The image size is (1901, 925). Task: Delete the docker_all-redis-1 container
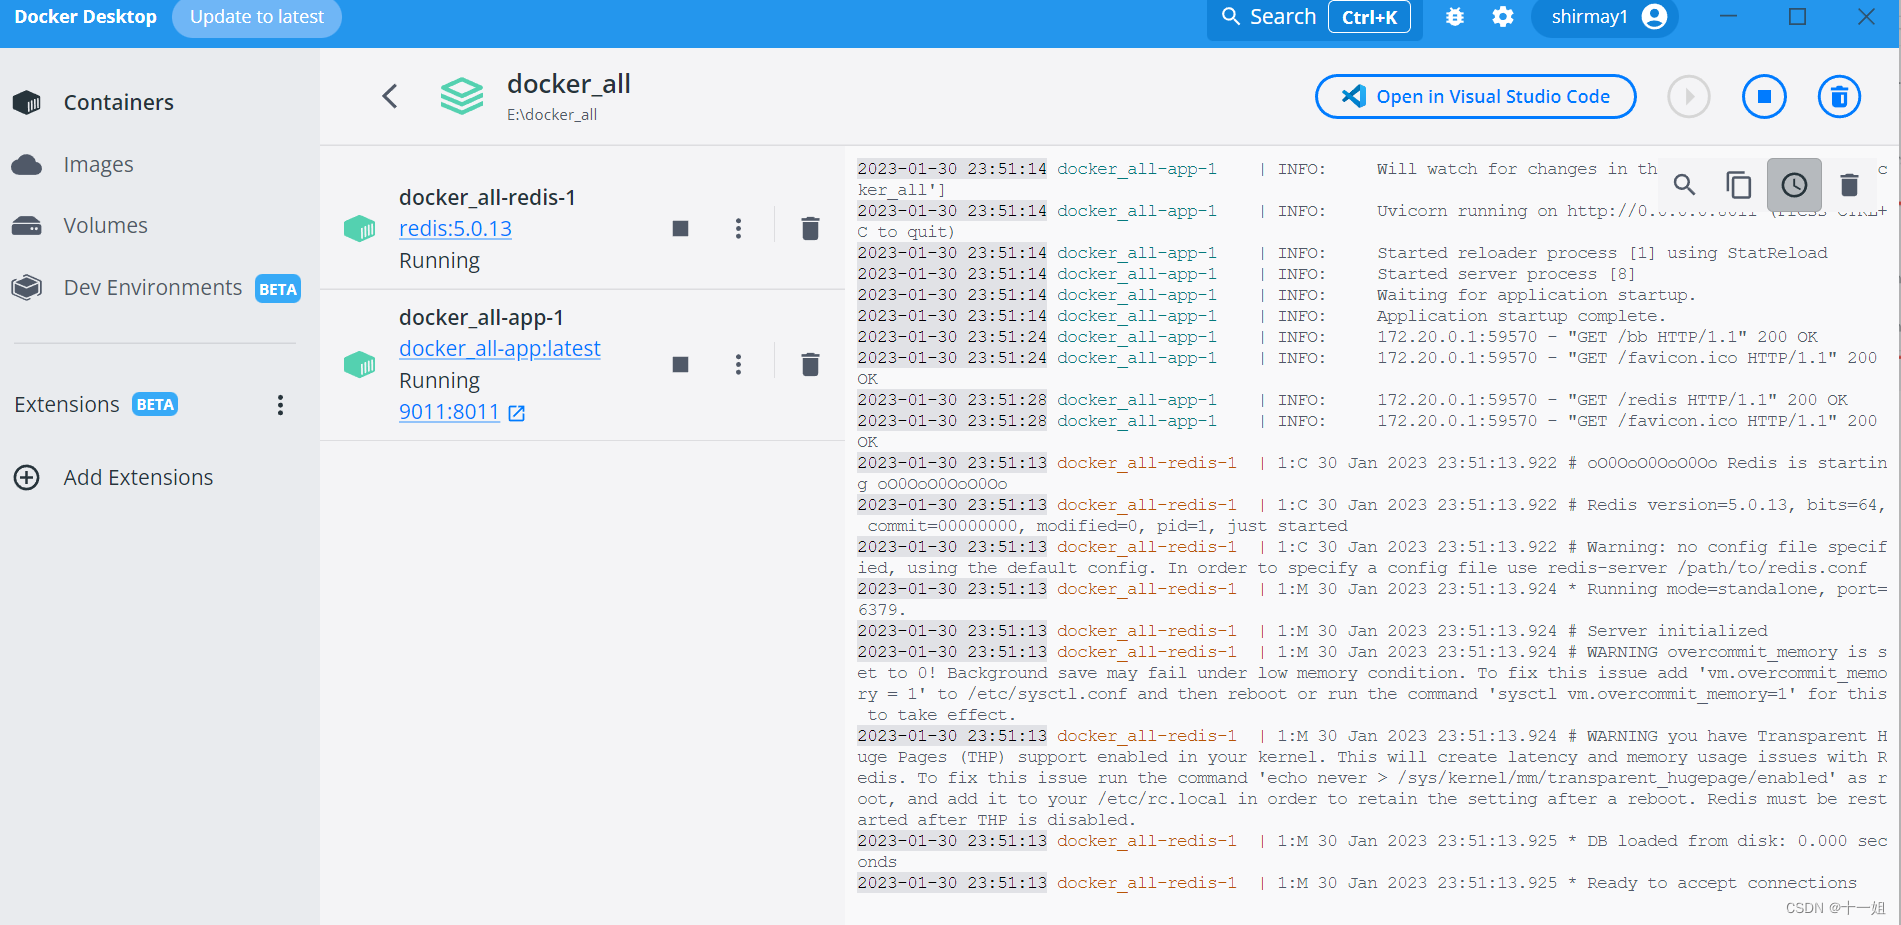810,229
